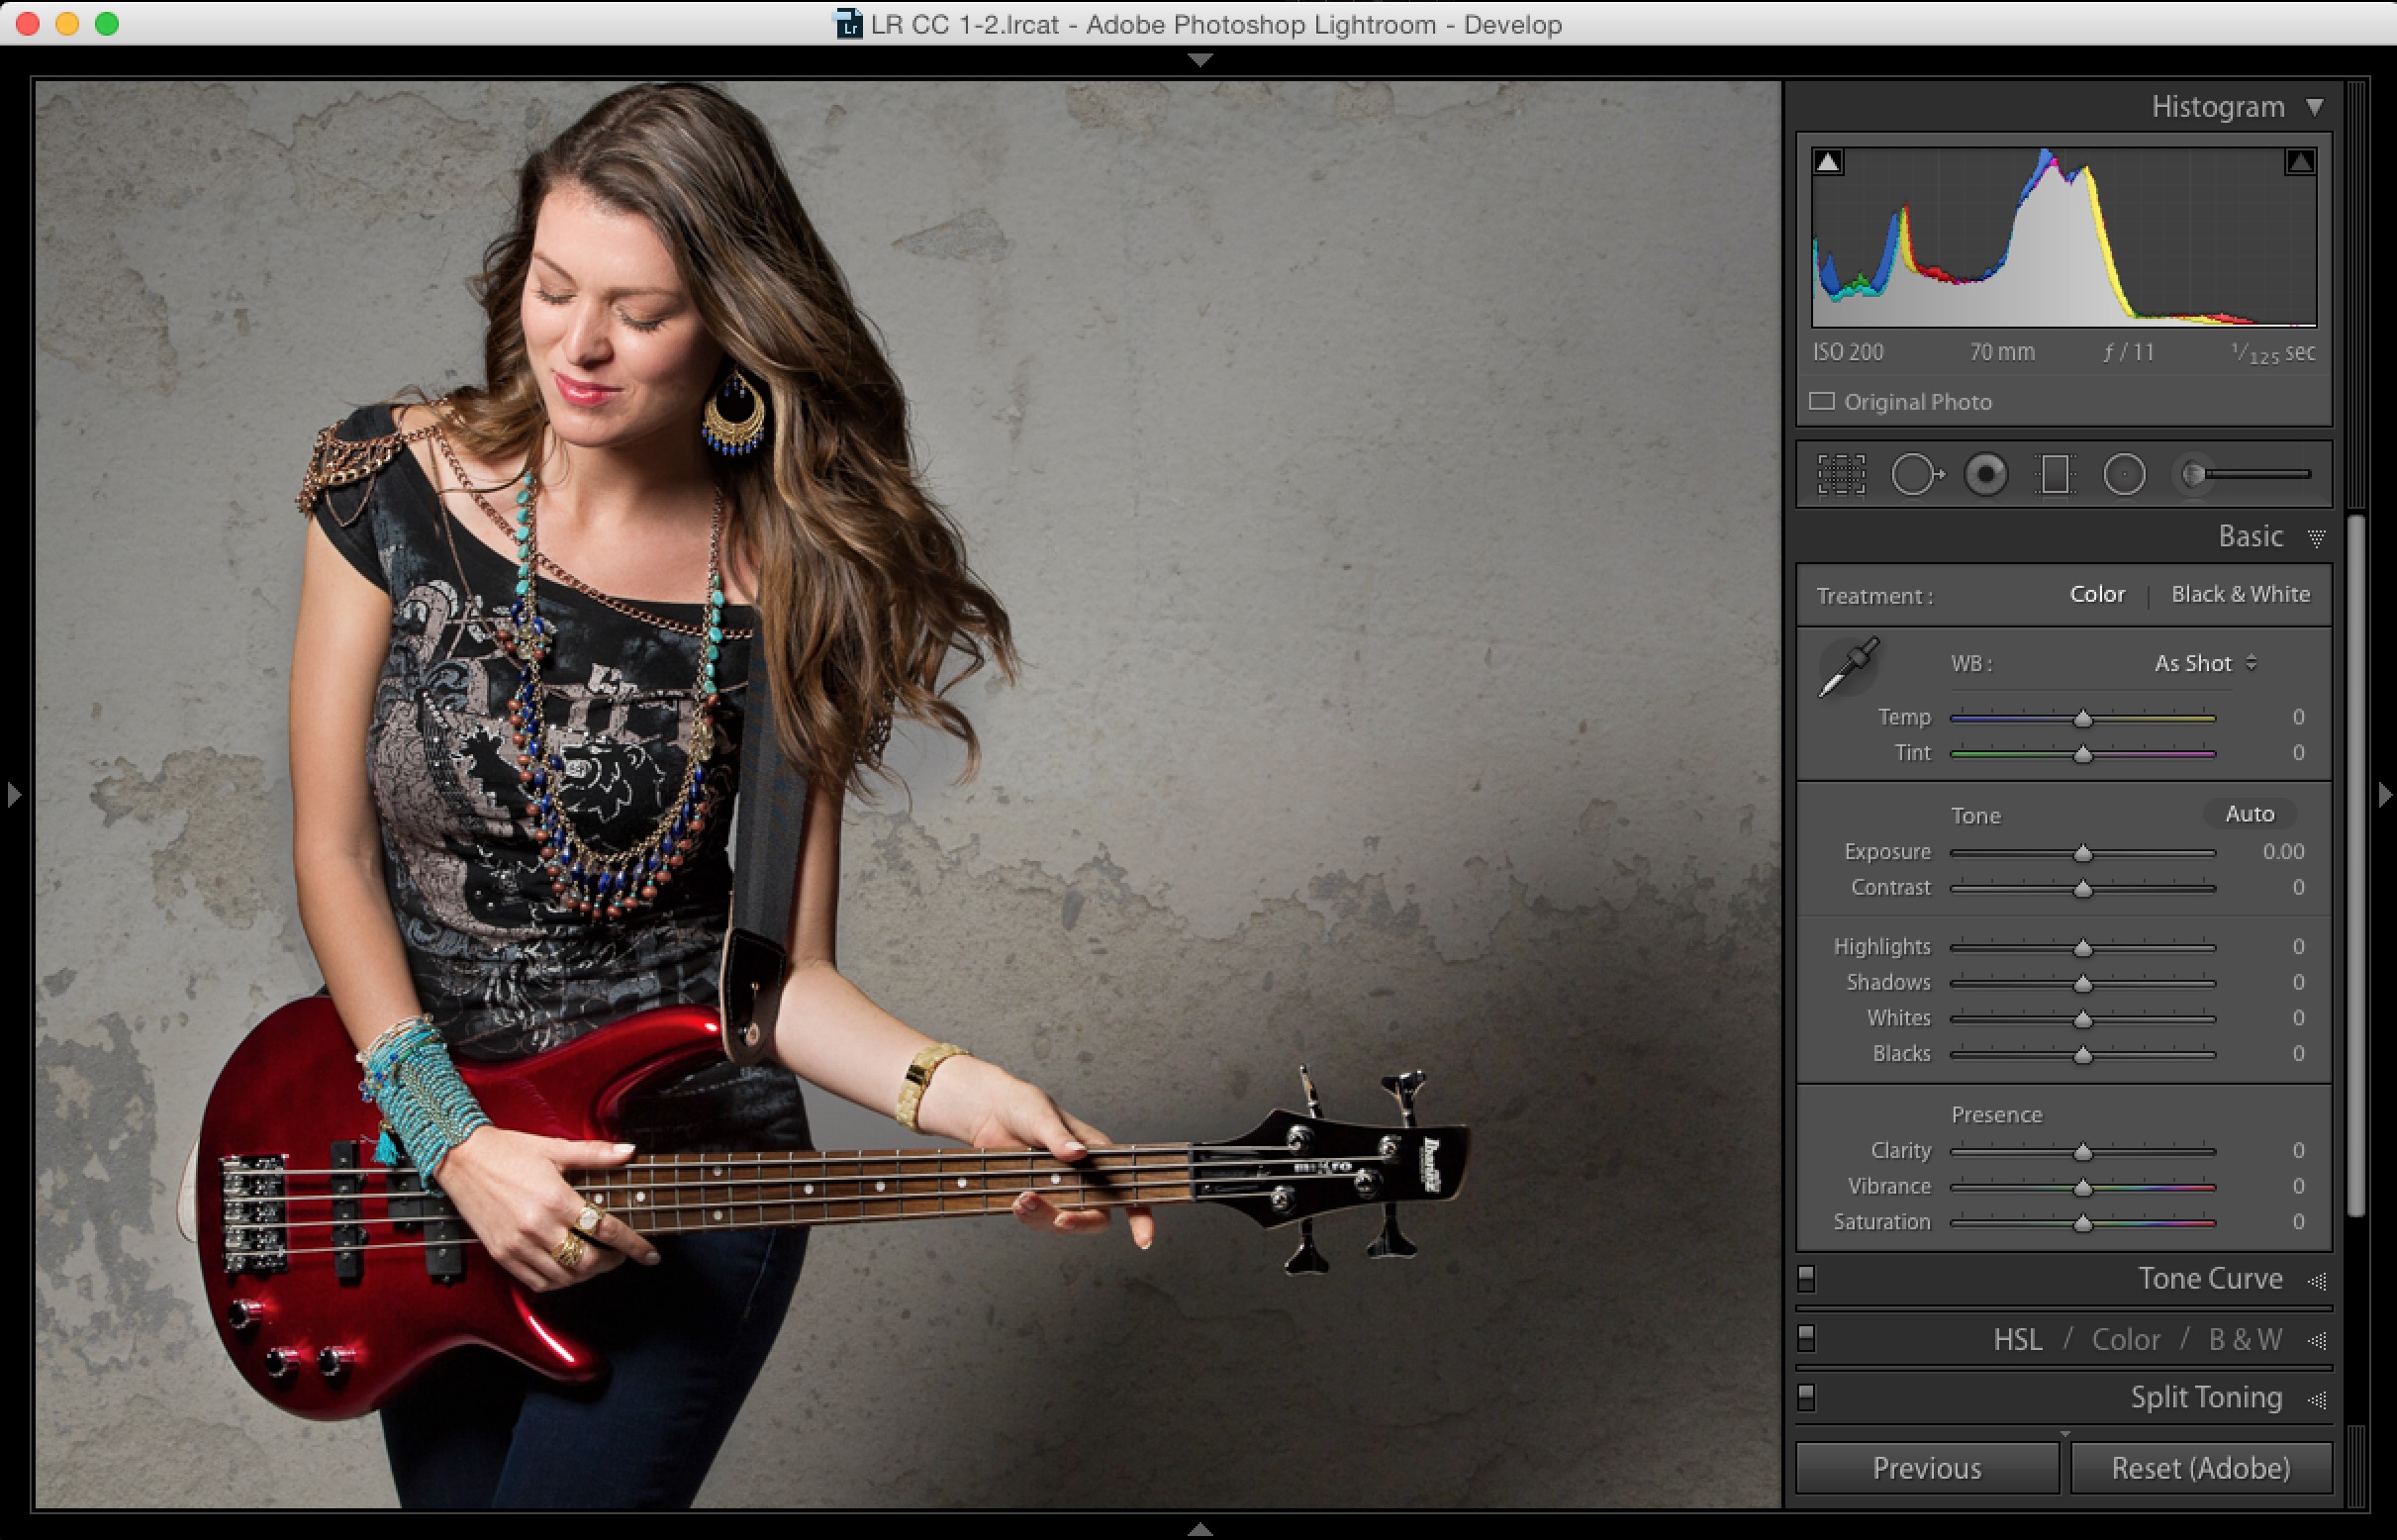Screen dimensions: 2397x1540
Task: Switch treatment to Black & White
Action: tap(2240, 594)
